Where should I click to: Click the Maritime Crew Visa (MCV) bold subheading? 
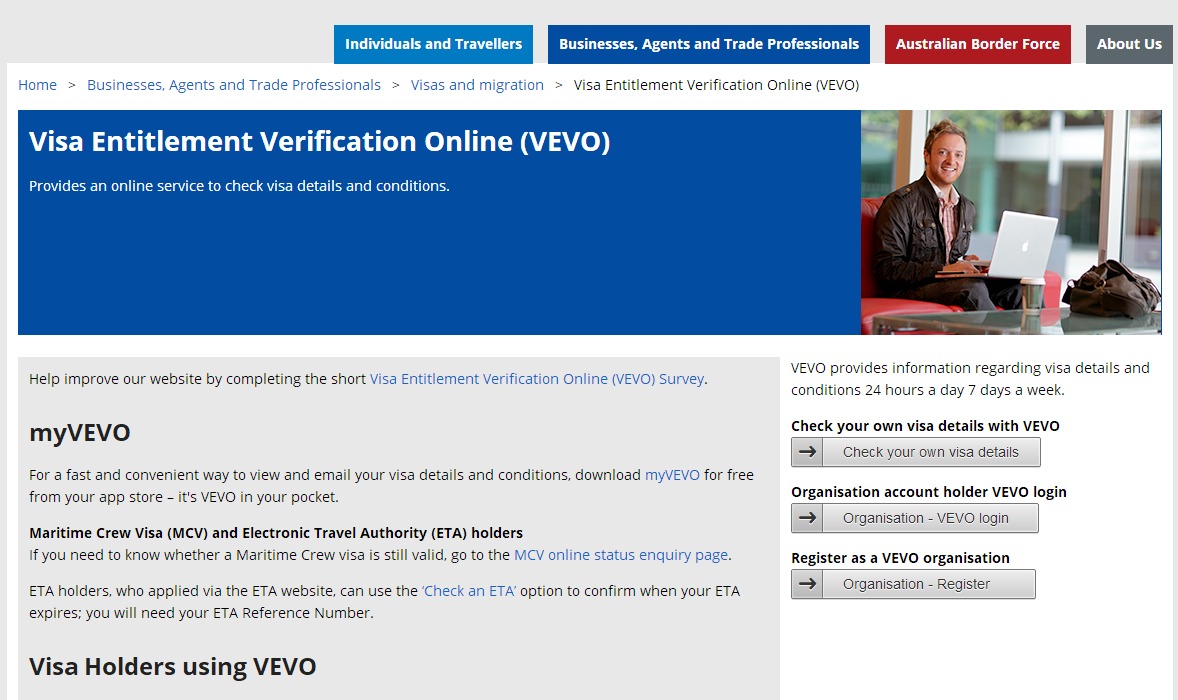coord(276,533)
